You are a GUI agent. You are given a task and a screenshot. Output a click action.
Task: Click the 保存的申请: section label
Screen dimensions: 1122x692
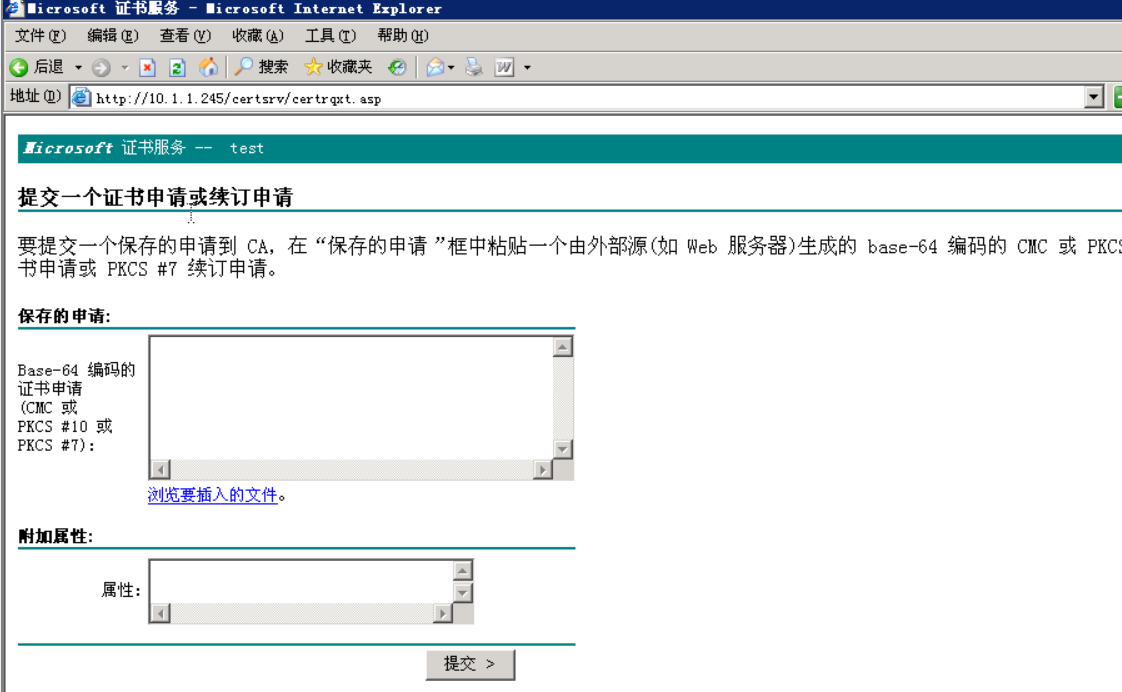64,316
